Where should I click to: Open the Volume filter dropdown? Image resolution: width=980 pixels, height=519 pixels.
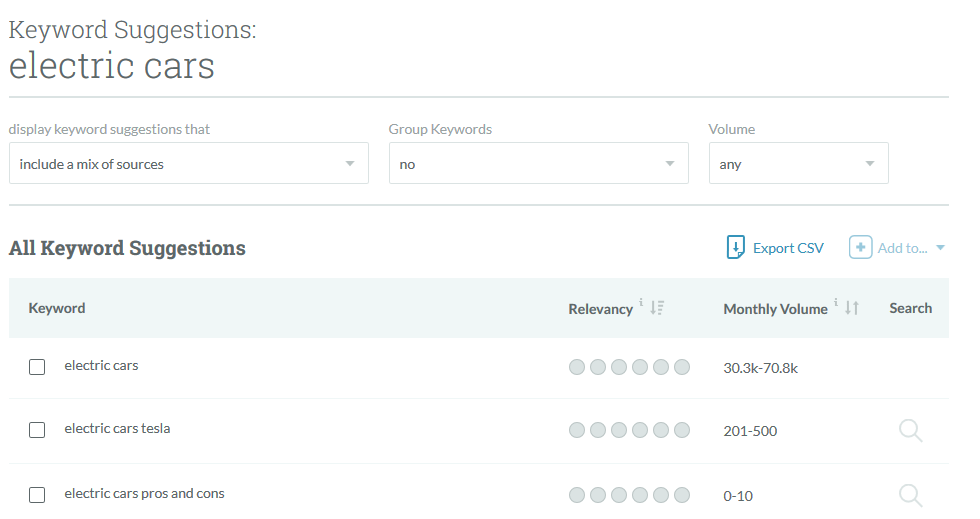pos(798,163)
